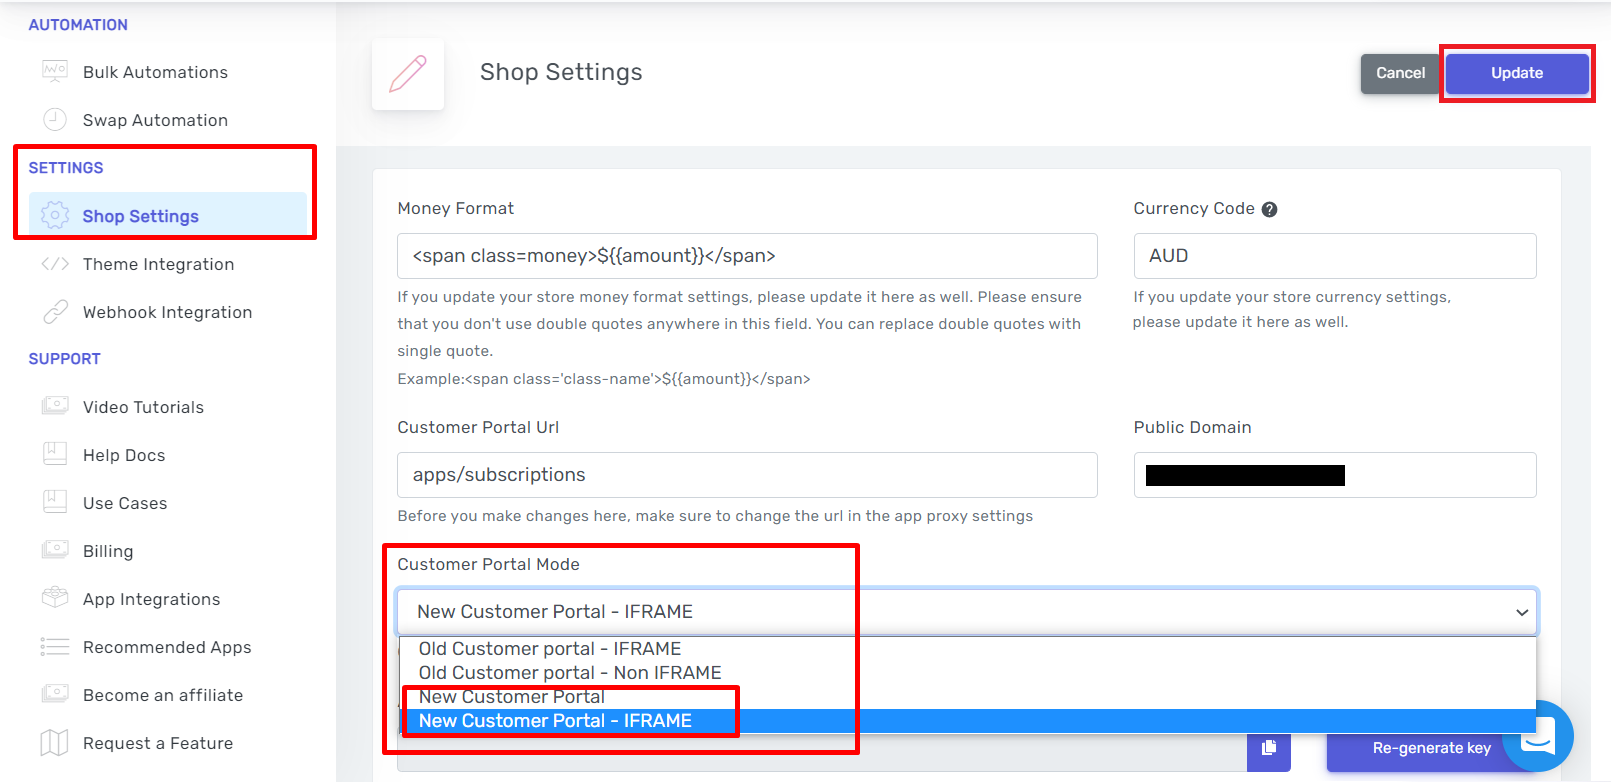This screenshot has width=1611, height=782.
Task: Open the Customer Portal Mode dropdown
Action: click(x=967, y=611)
